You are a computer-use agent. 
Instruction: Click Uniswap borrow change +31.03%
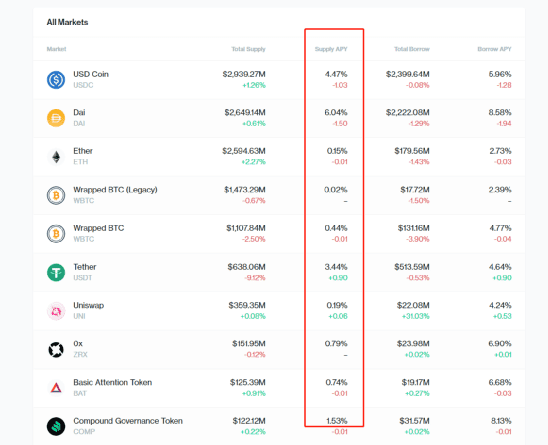tap(415, 316)
